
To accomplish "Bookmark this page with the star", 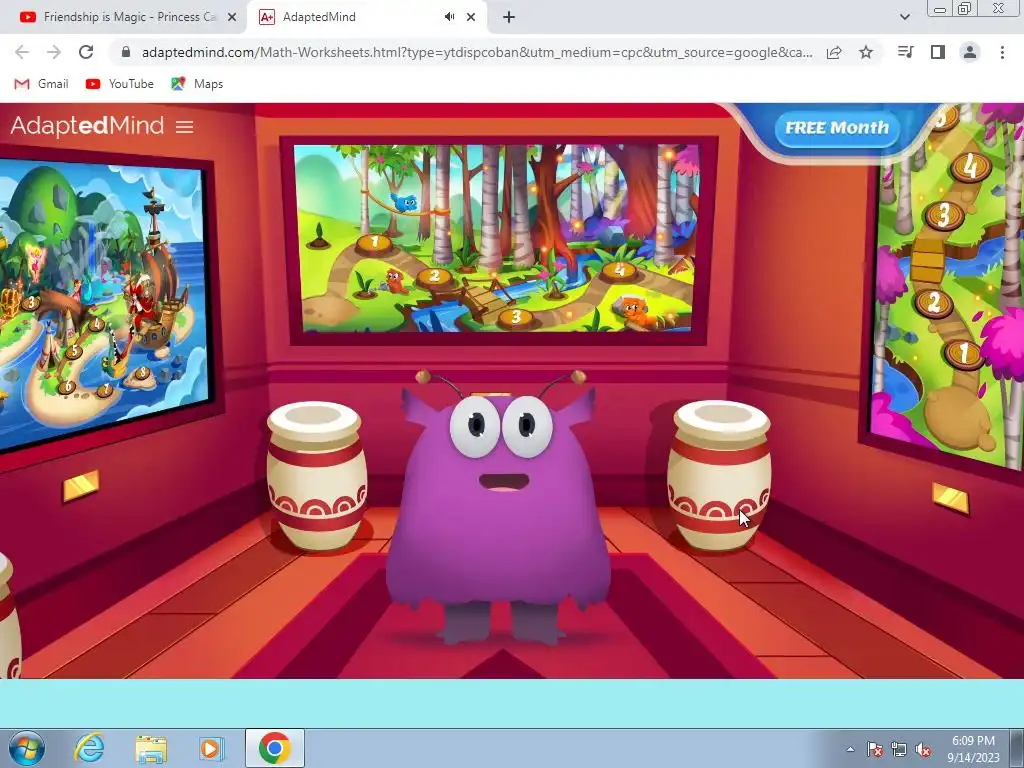I will 866,52.
